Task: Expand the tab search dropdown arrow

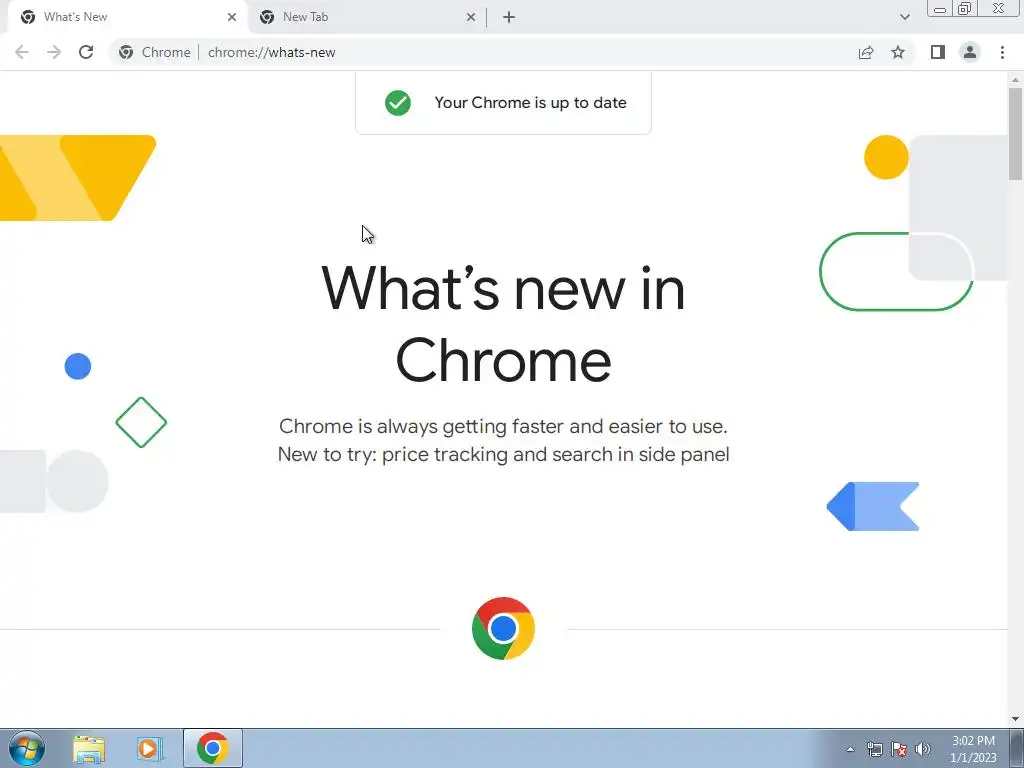Action: (x=904, y=17)
